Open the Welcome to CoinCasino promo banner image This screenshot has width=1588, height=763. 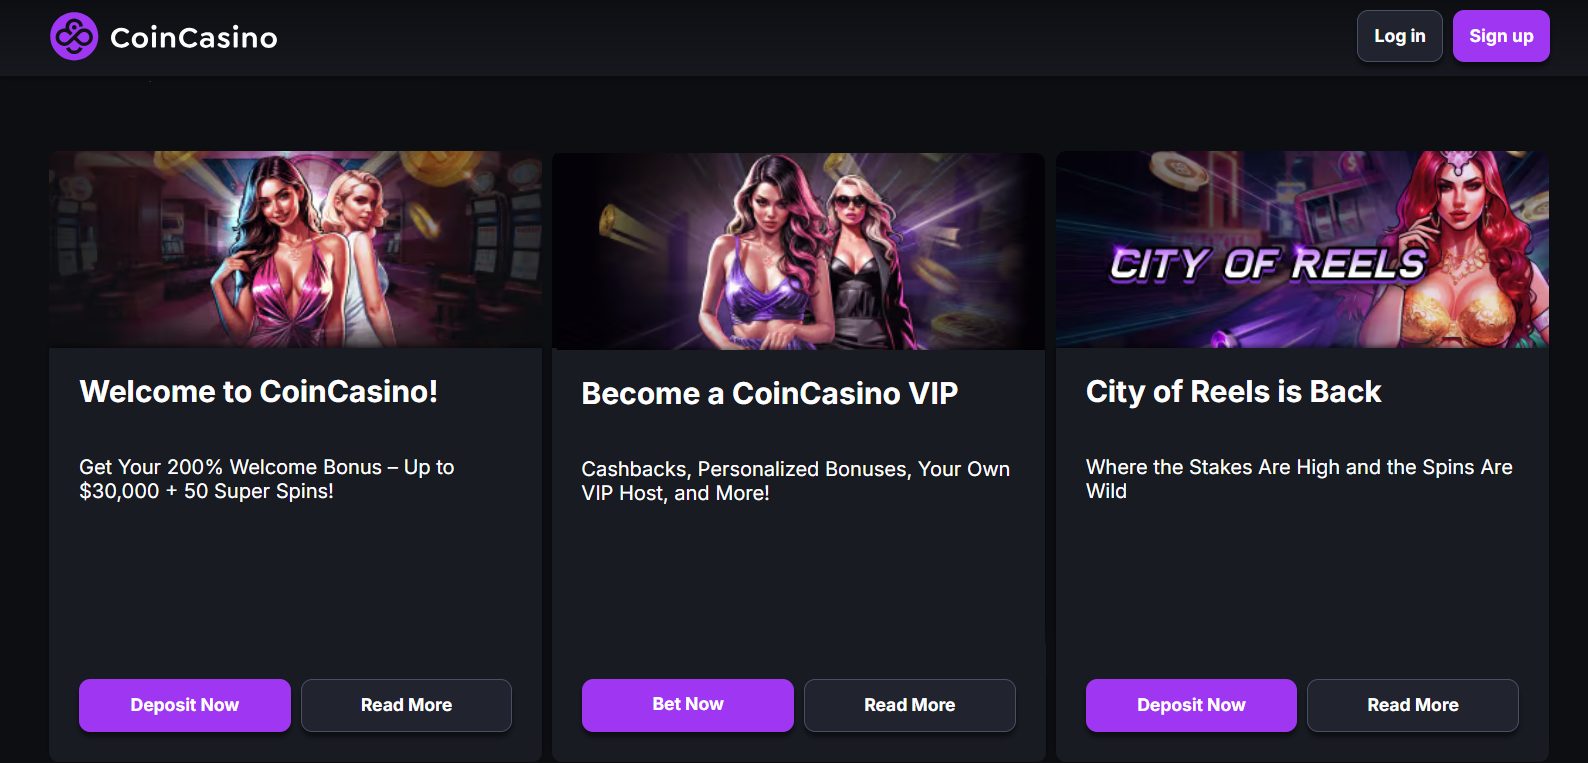296,250
